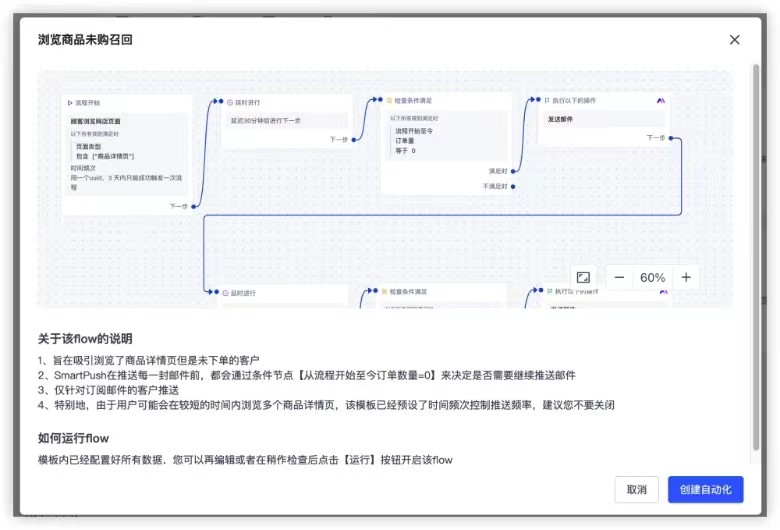This screenshot has height=530, width=780.
Task: Select the 发送邮件 action block
Action: (604, 119)
